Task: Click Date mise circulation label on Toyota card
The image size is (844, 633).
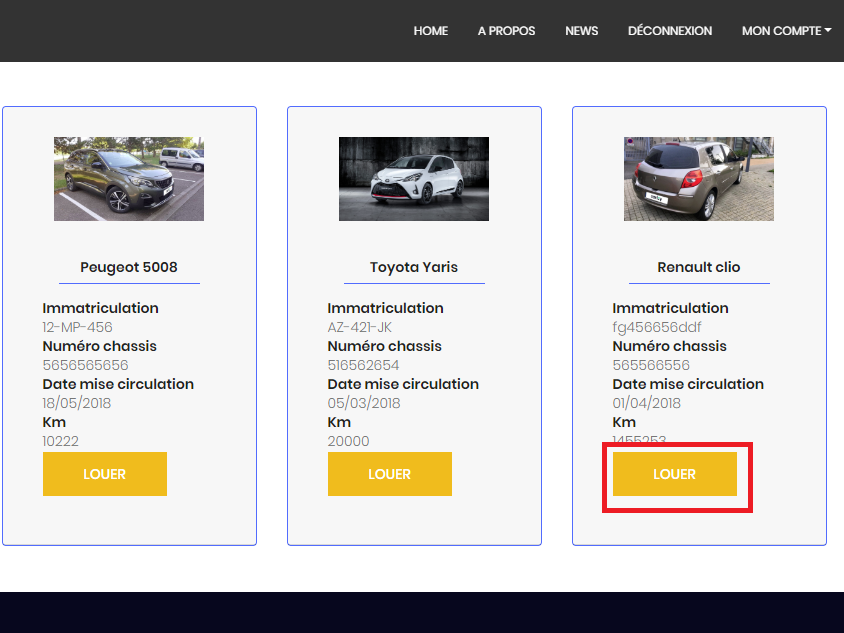Action: tap(403, 384)
